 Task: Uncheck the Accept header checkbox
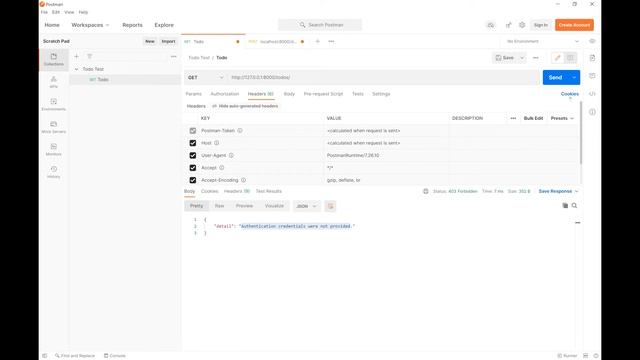[x=193, y=168]
